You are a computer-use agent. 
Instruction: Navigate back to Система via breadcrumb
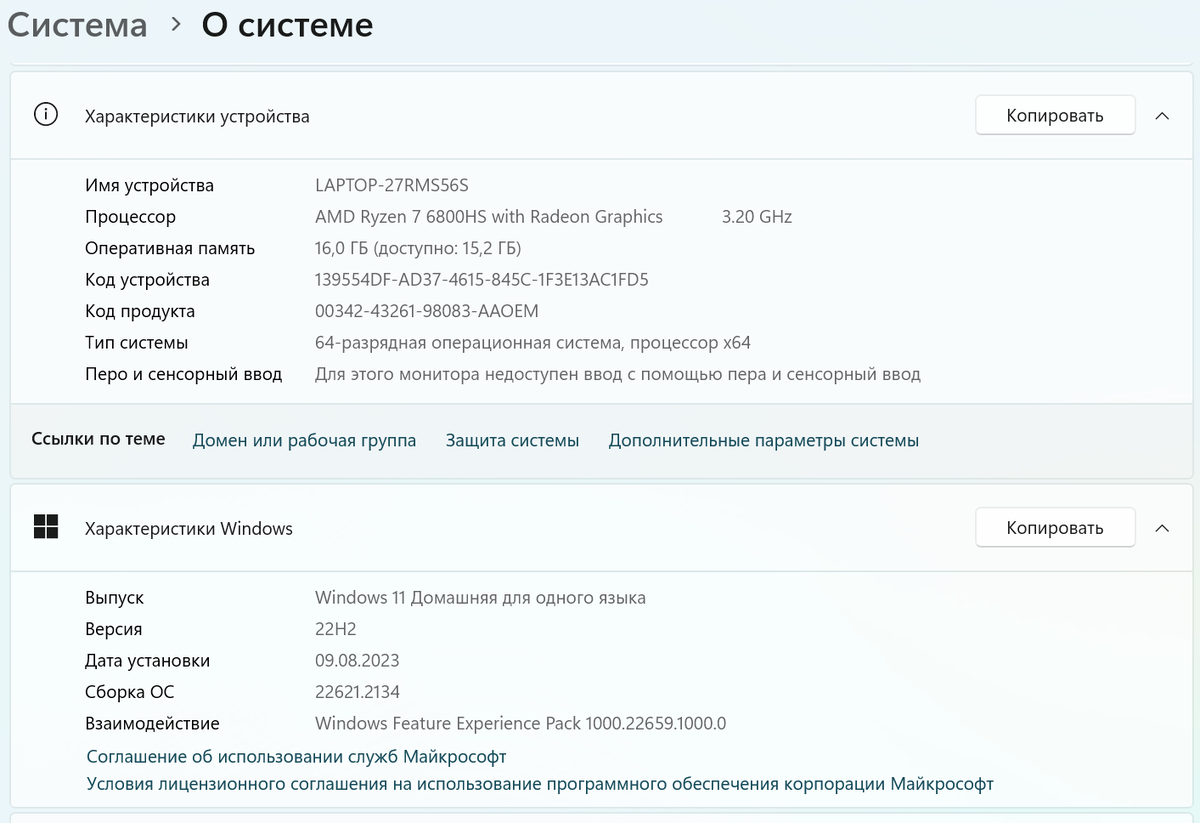pyautogui.click(x=77, y=25)
